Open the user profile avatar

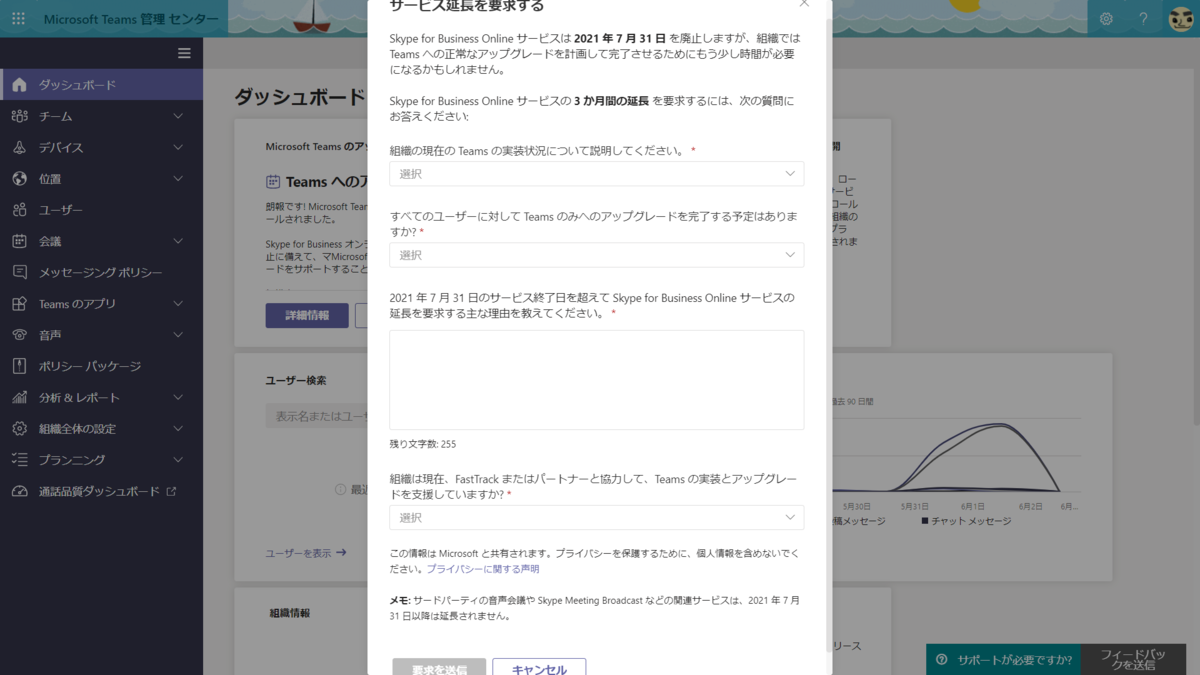coord(1180,19)
